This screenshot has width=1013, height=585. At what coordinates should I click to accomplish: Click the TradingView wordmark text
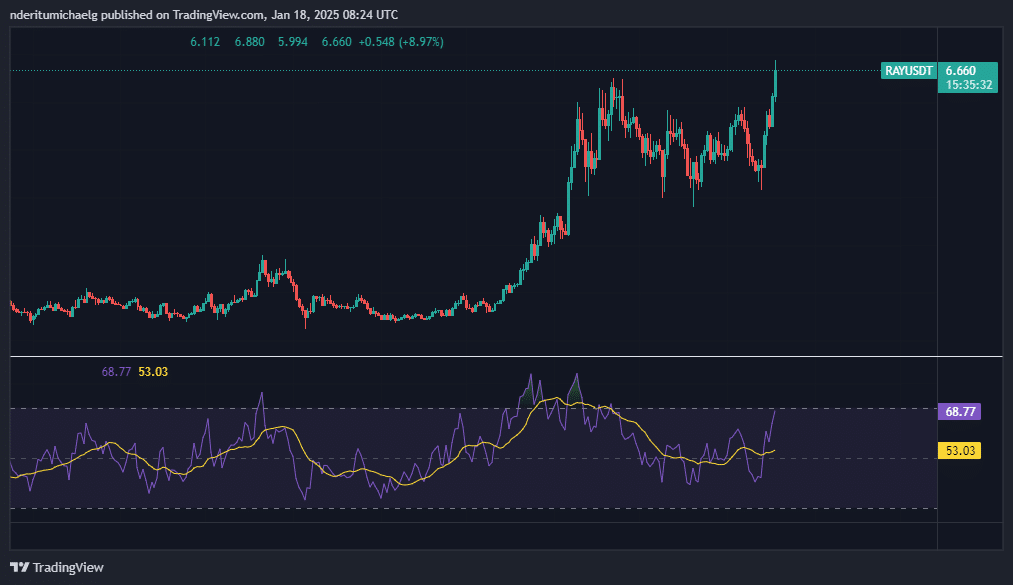pos(68,567)
